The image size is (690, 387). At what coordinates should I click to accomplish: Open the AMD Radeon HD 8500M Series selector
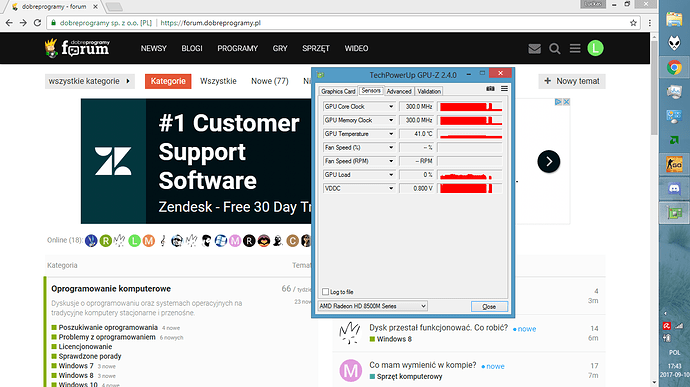373,306
